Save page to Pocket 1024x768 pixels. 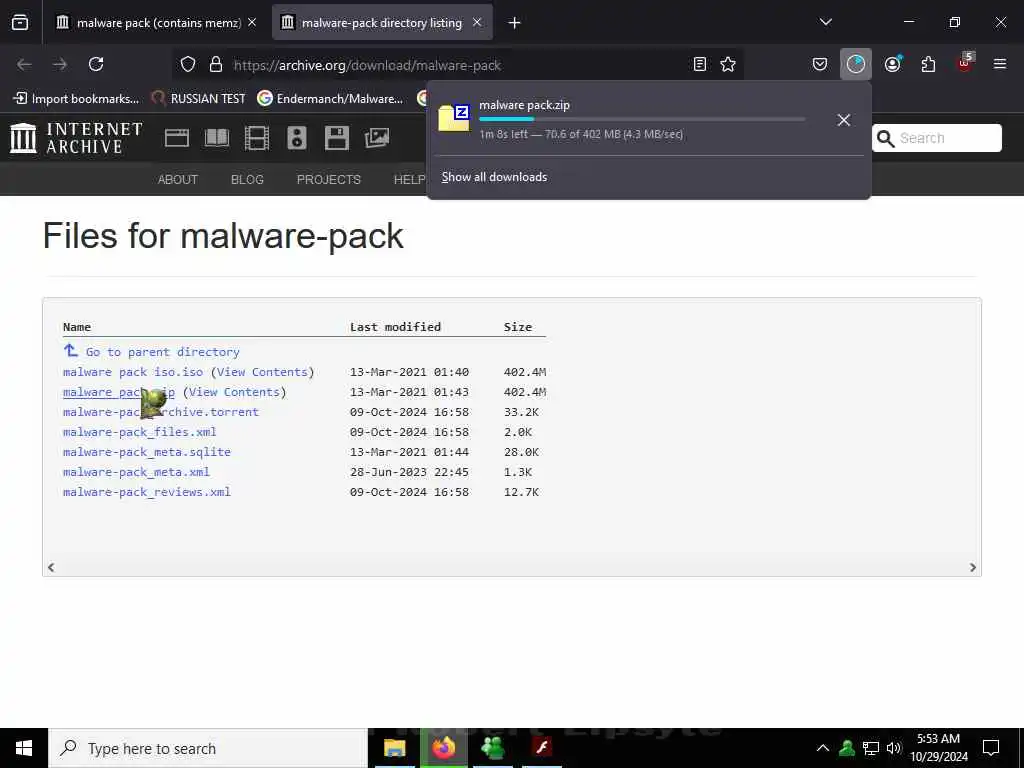820,64
